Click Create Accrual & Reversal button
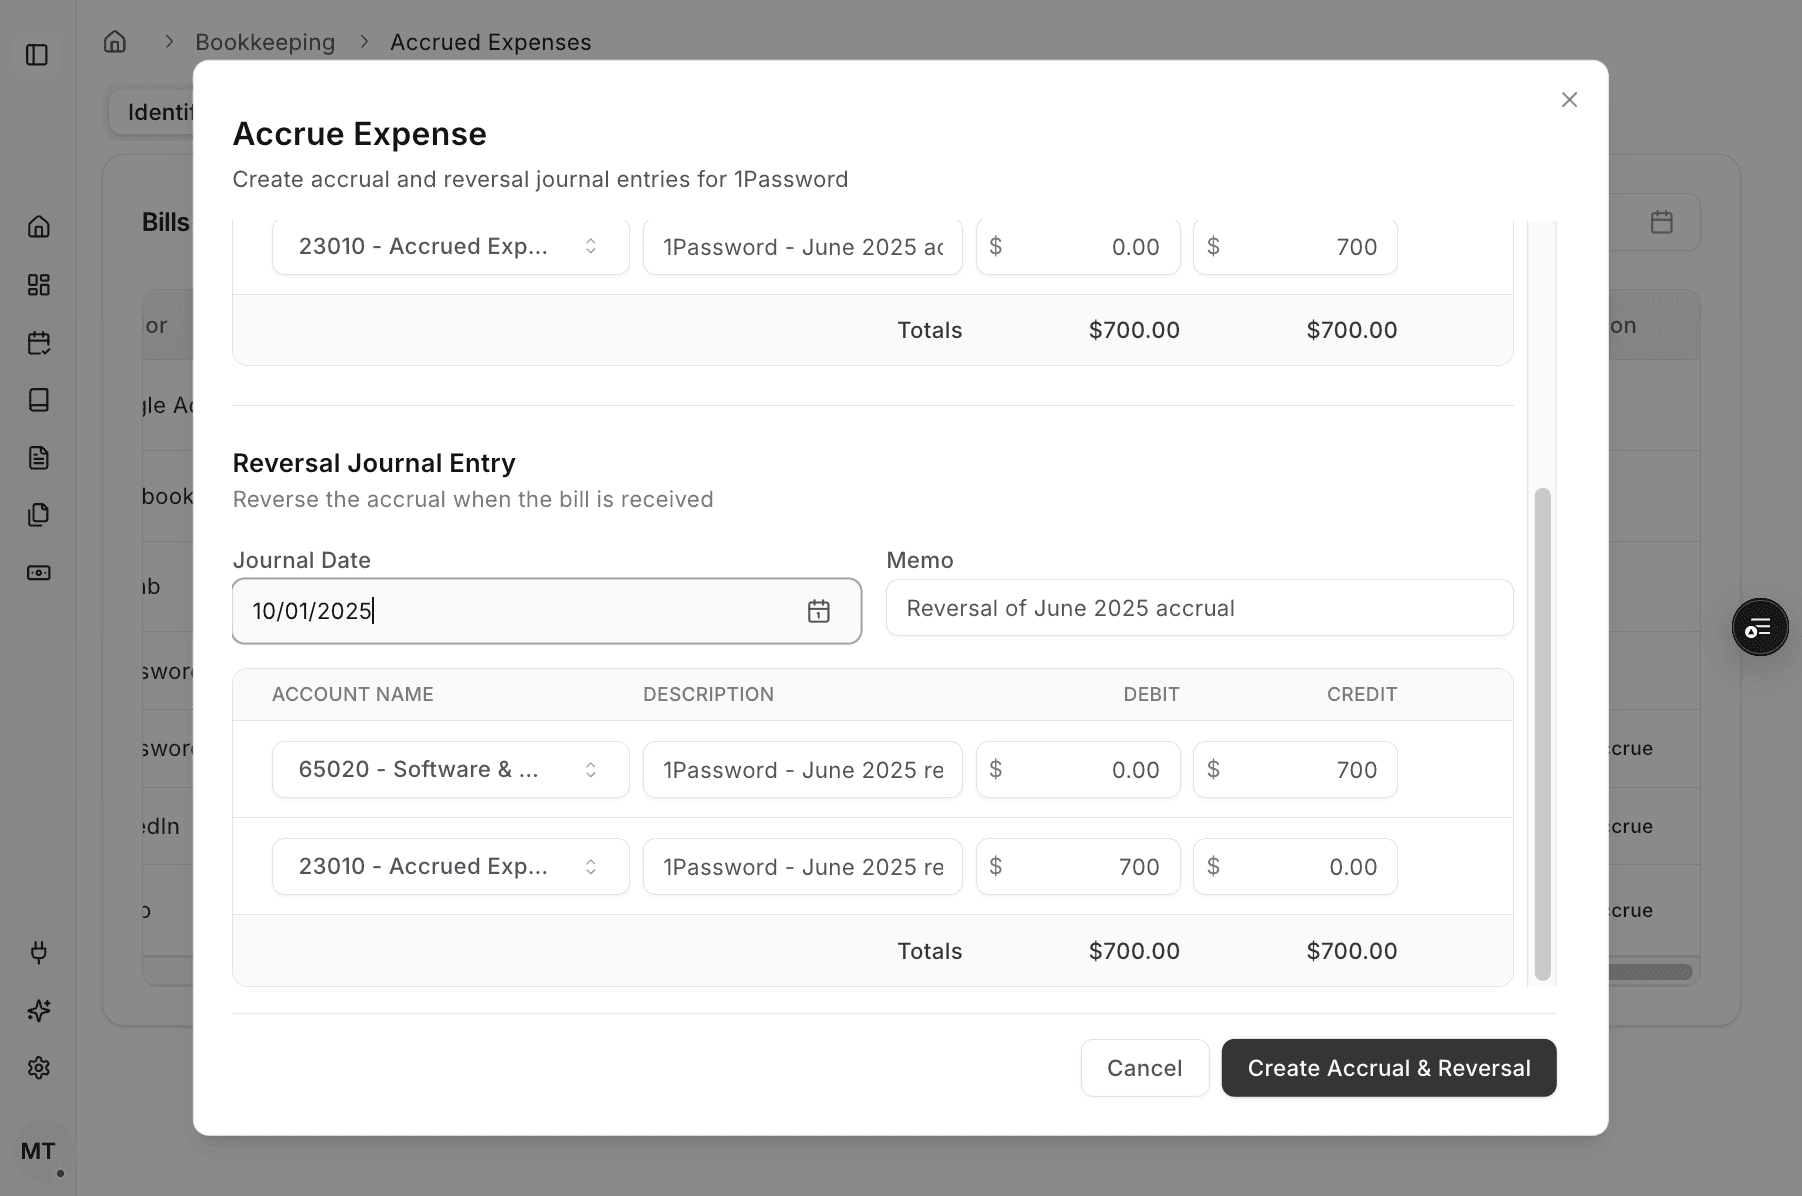 1388,1068
